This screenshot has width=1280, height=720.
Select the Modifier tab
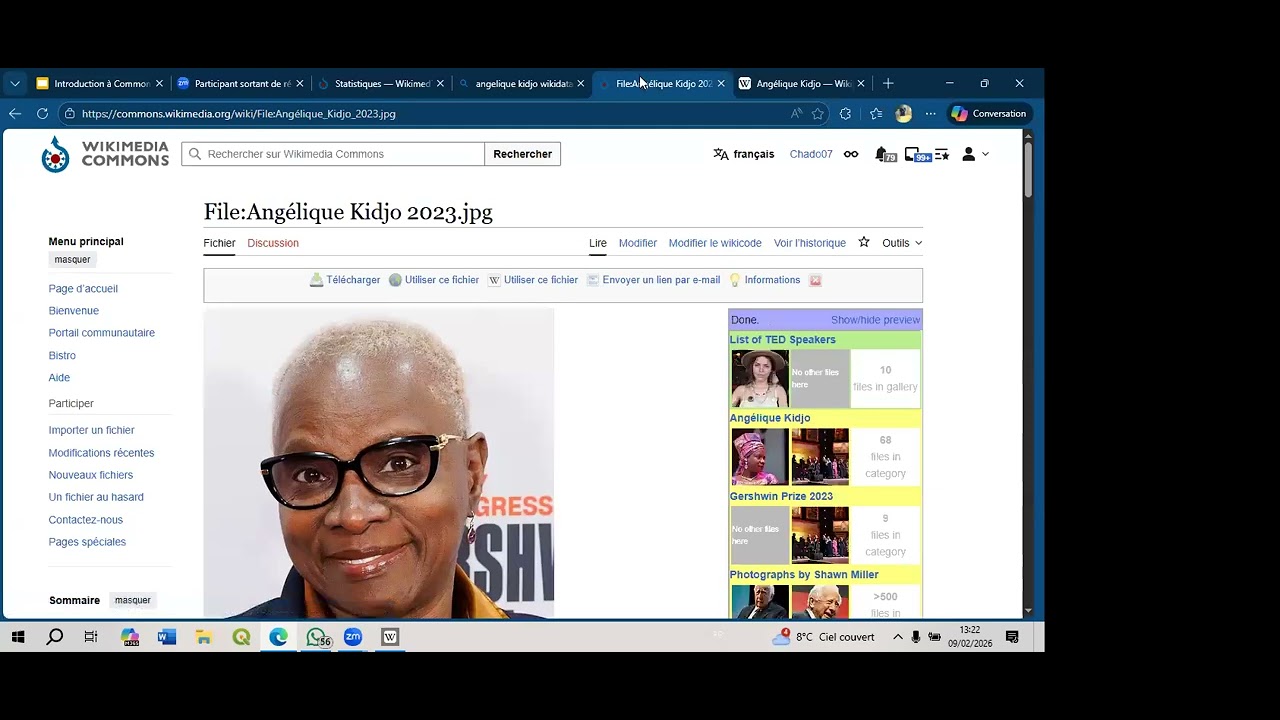click(638, 243)
